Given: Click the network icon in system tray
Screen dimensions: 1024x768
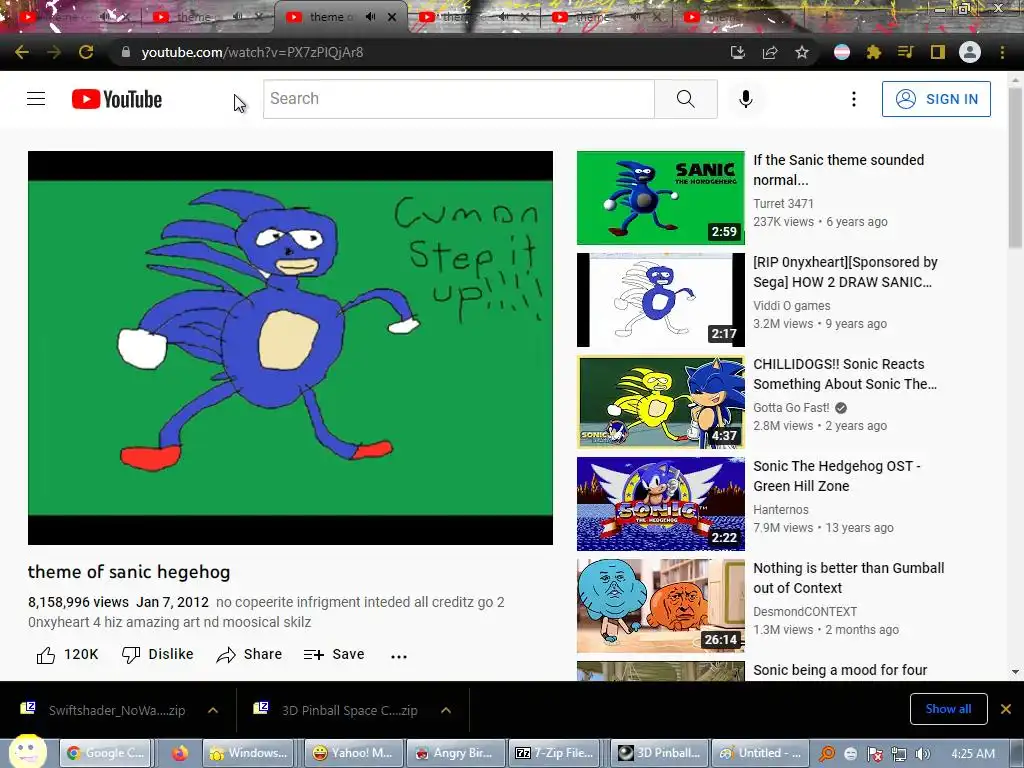Looking at the screenshot, I should [899, 754].
